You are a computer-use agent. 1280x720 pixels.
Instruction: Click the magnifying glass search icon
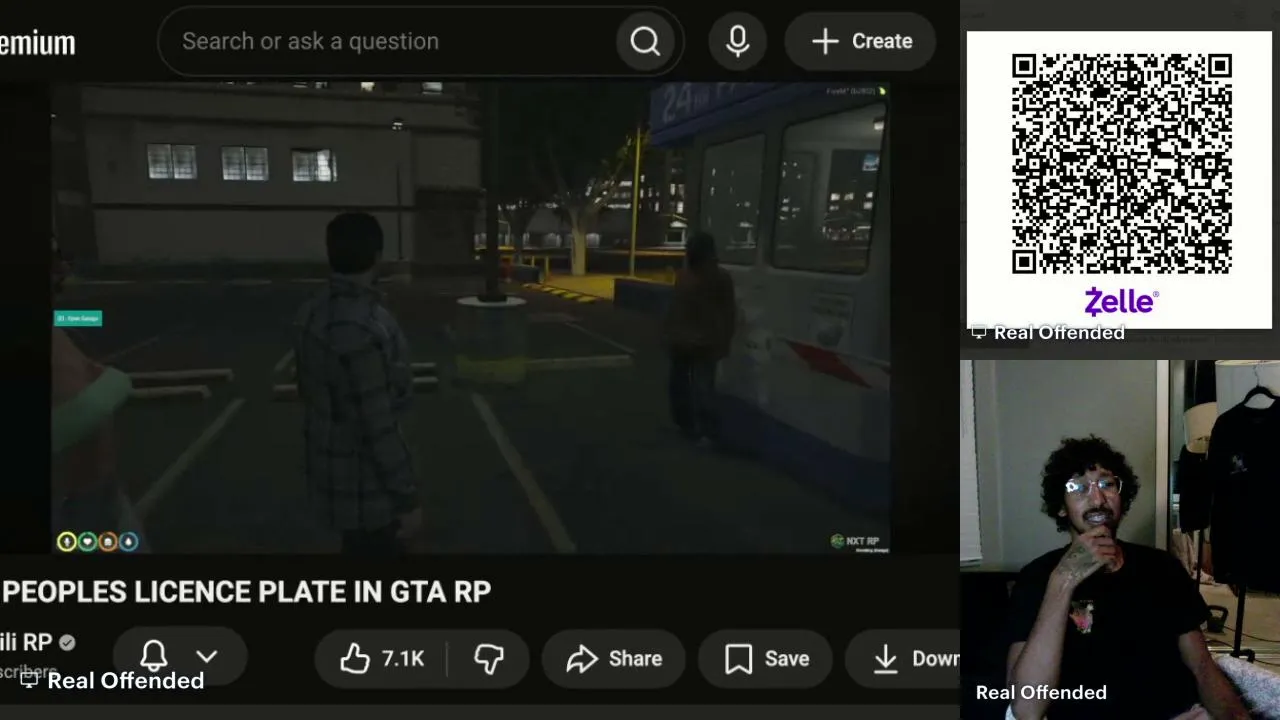coord(645,41)
